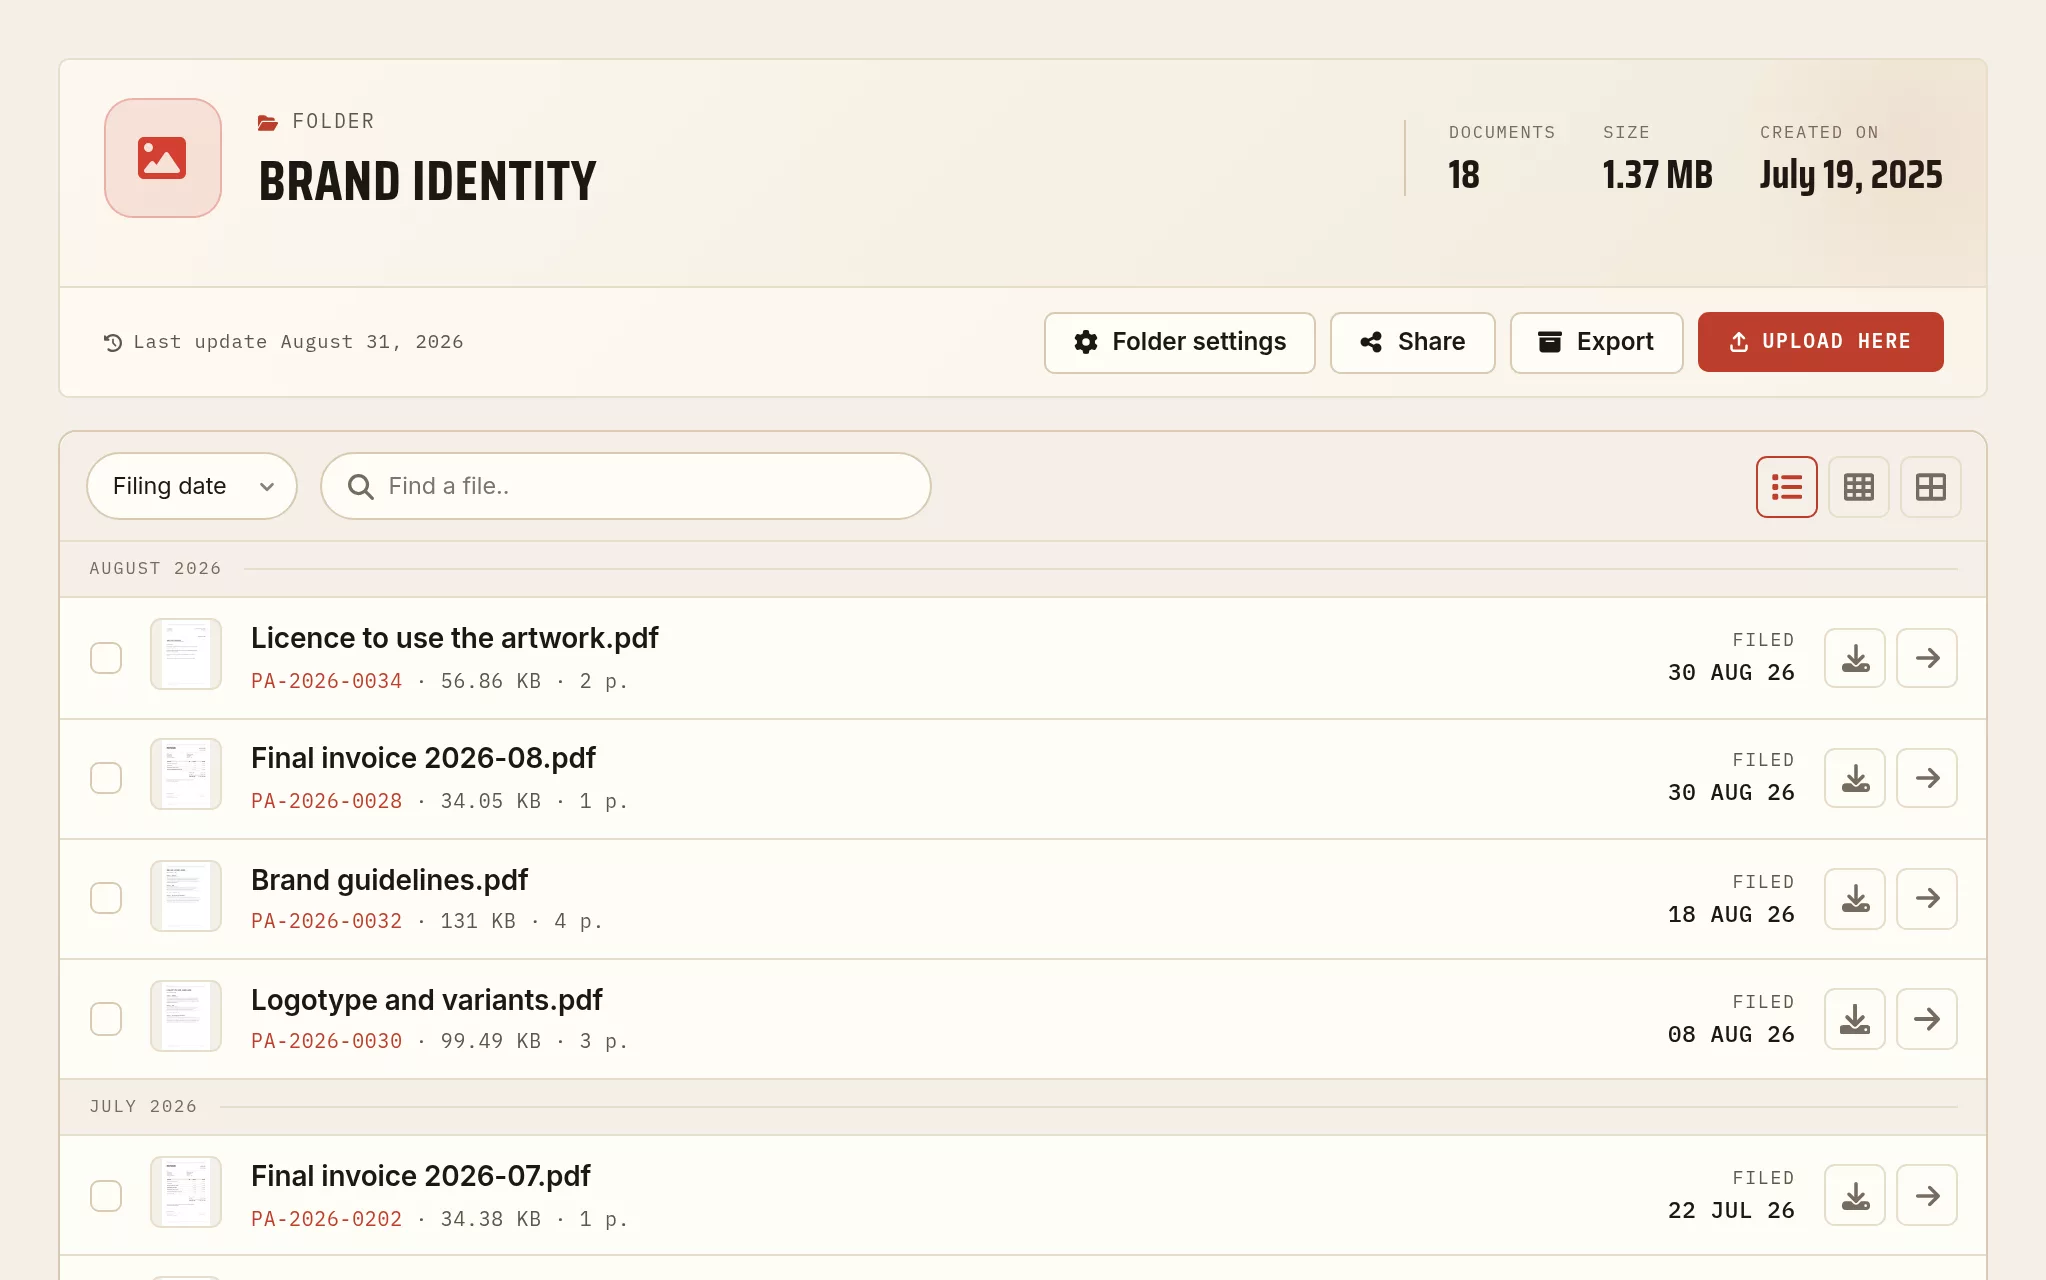Click the history icon beside Last update
2046x1280 pixels.
click(113, 342)
